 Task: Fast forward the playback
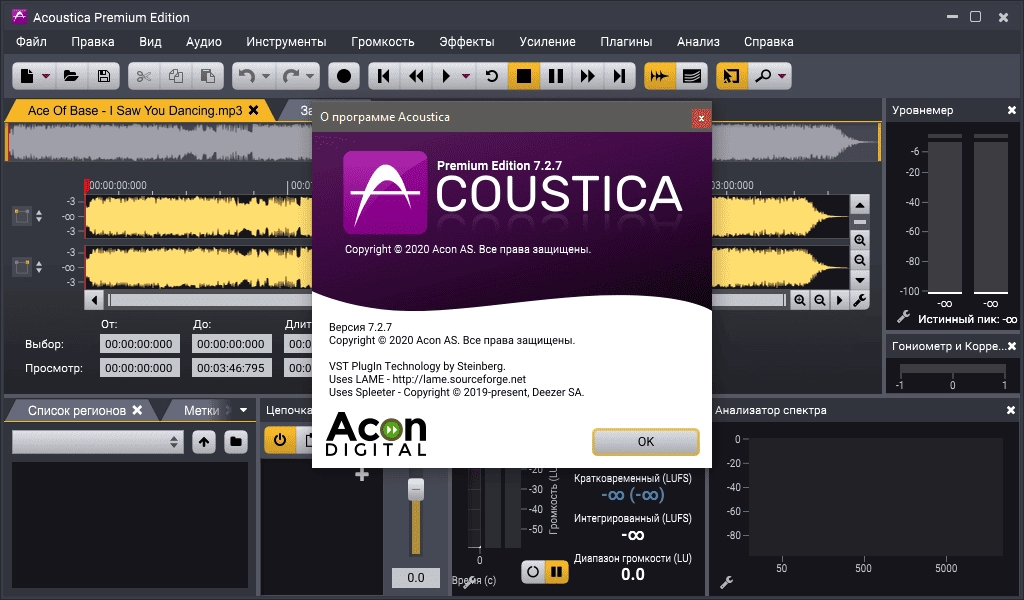coord(588,76)
